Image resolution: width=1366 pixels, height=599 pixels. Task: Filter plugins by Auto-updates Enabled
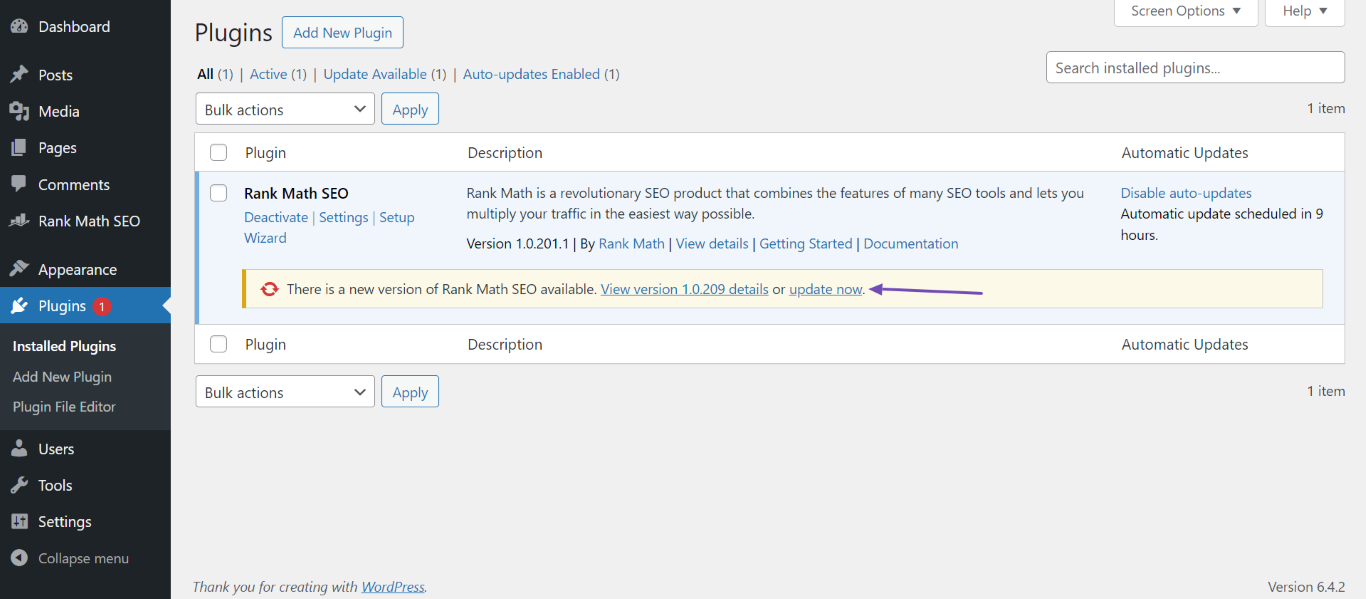point(531,74)
